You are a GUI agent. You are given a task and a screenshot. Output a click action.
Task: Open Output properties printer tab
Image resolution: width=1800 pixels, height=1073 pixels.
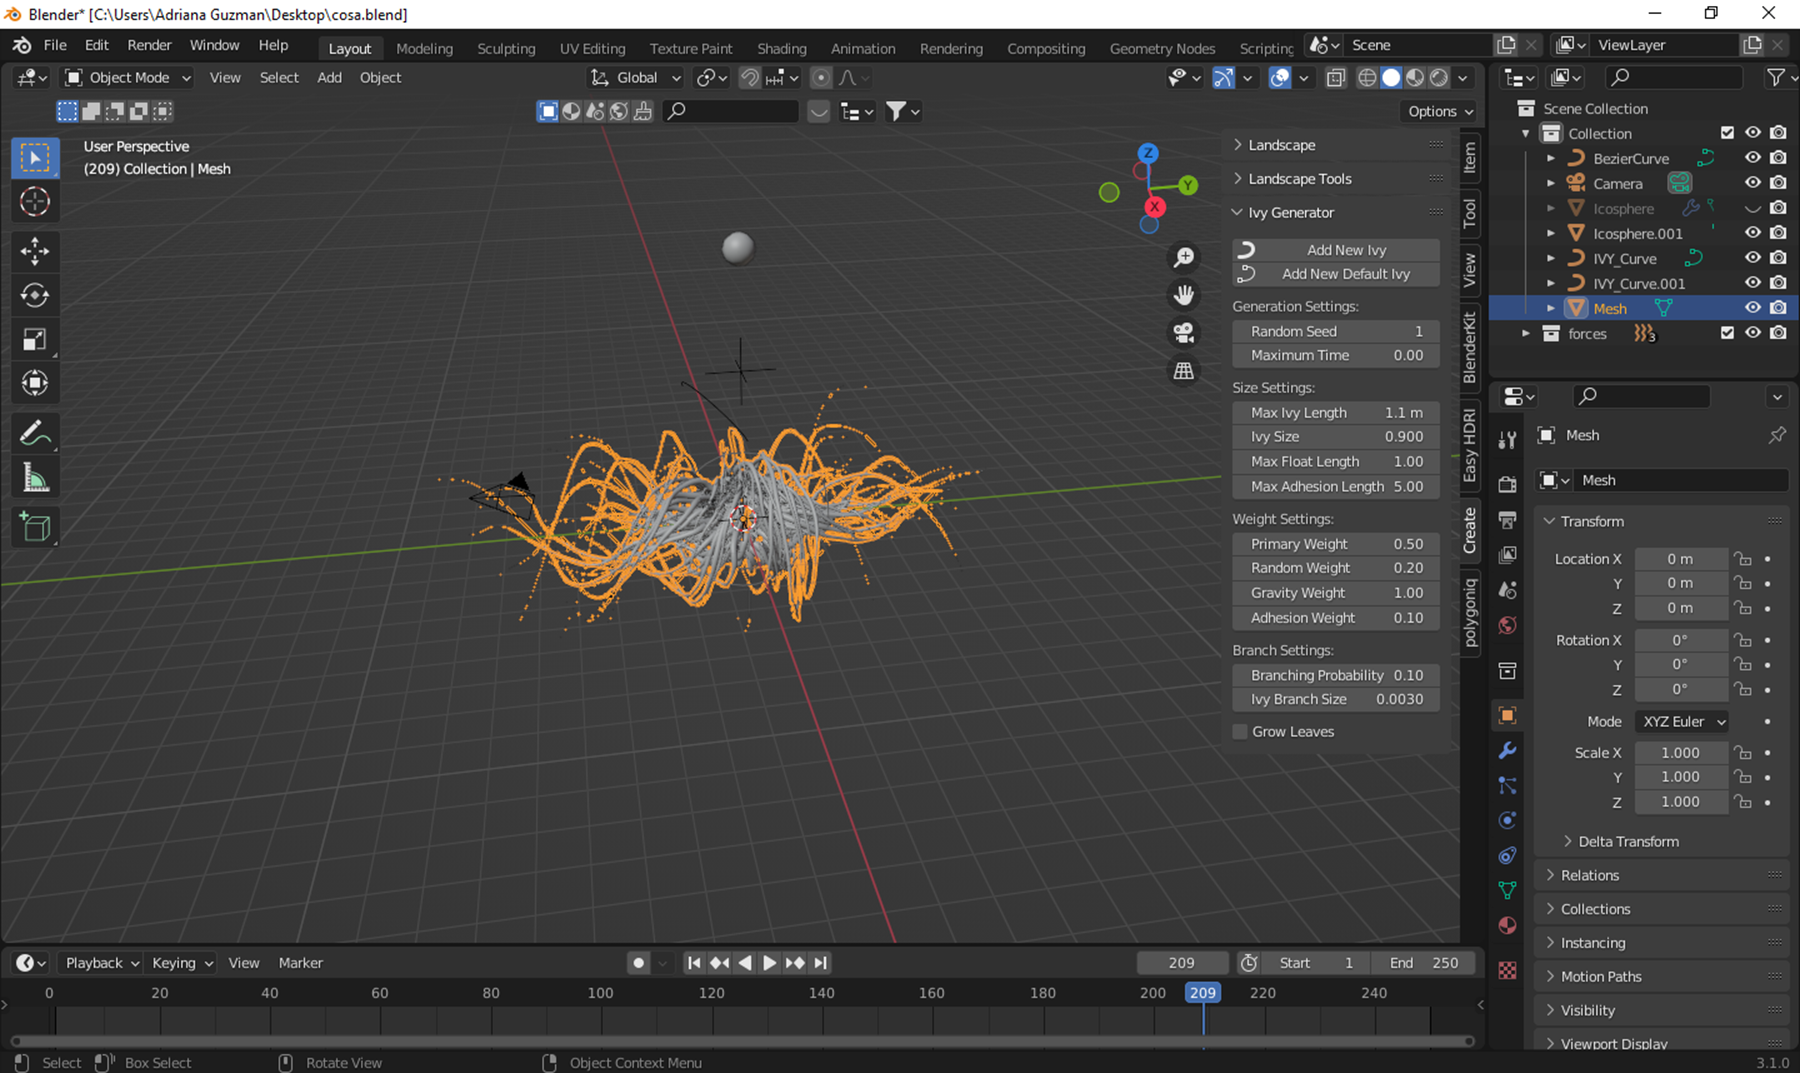(x=1507, y=519)
